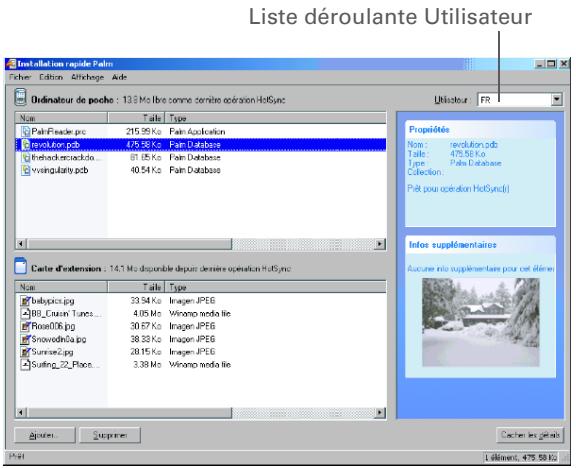Click the babypics.jpg image icon

point(25,301)
